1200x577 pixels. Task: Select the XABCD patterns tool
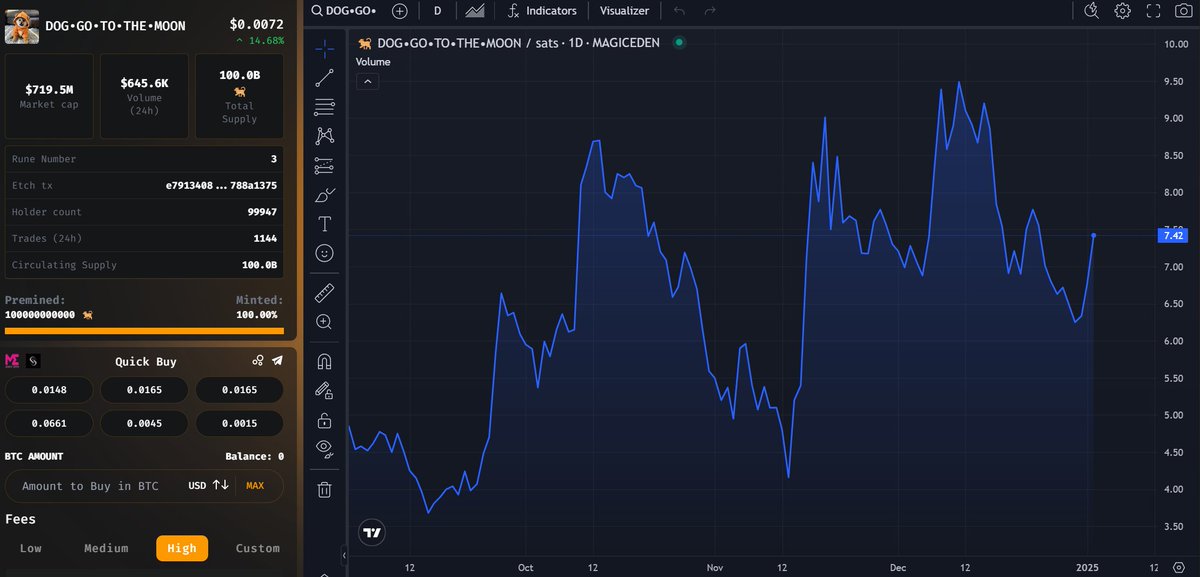tap(324, 135)
